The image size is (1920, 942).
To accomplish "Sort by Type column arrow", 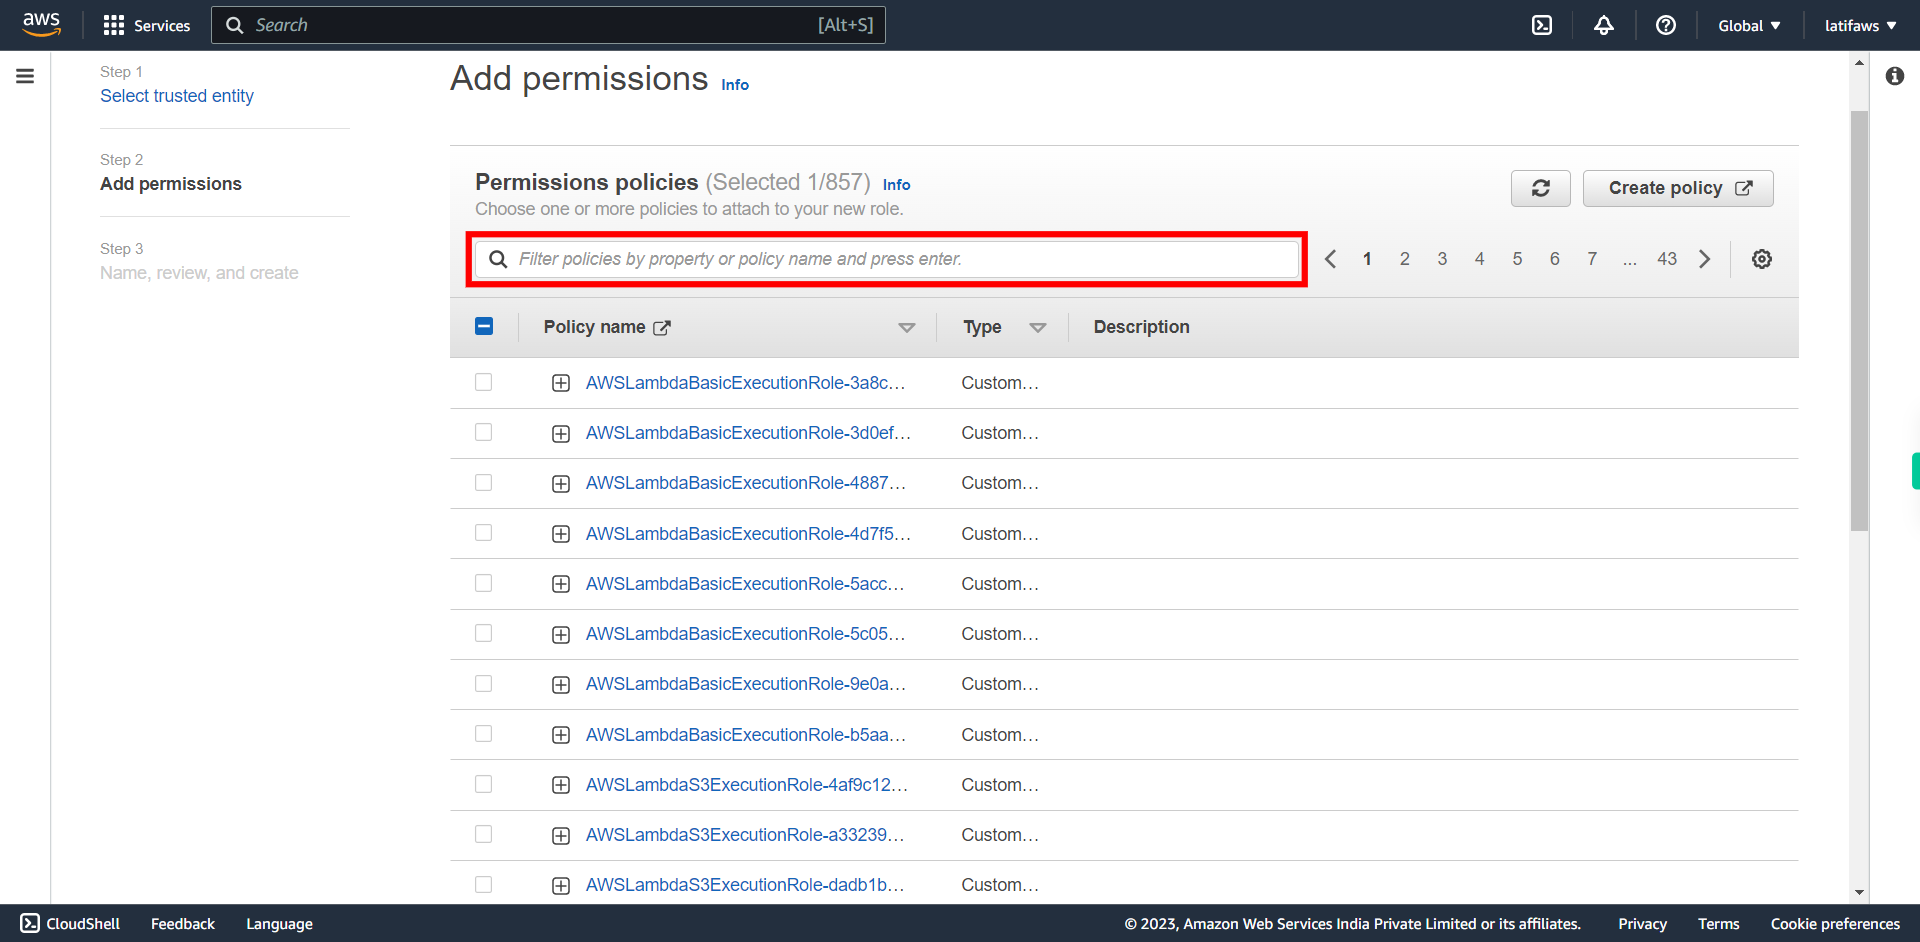I will (x=1038, y=328).
